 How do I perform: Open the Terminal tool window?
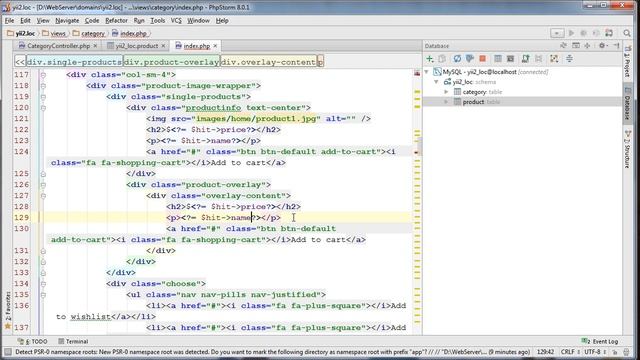tap(73, 341)
